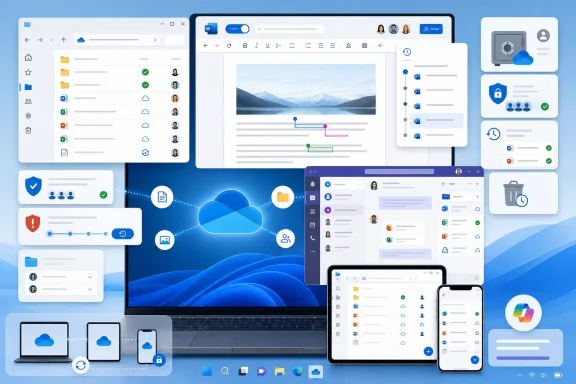576x384 pixels.
Task: Open the Recycle bin icon in explorer sidebar
Action: (28, 130)
